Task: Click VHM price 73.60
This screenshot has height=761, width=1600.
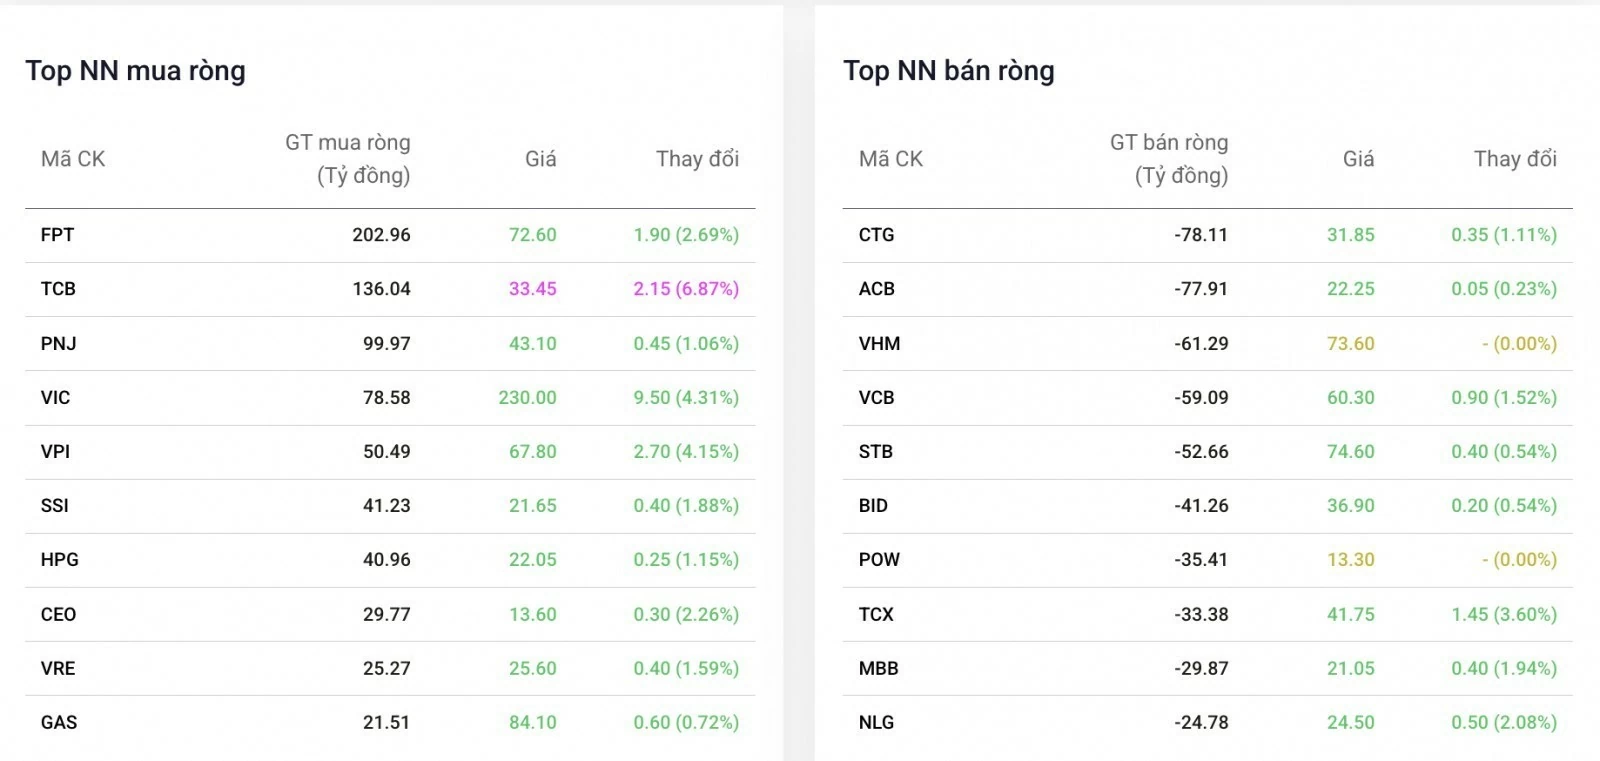Action: pos(1350,344)
